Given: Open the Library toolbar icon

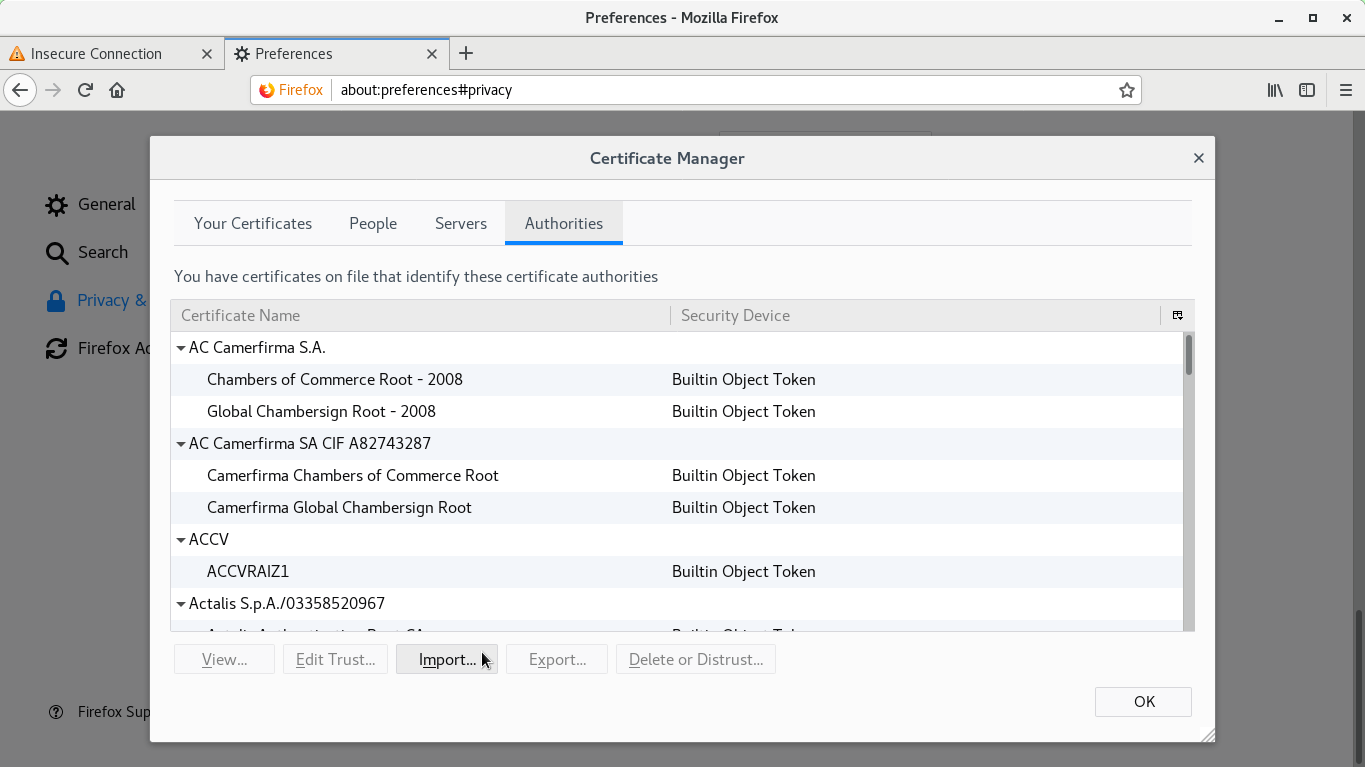Looking at the screenshot, I should 1275,89.
